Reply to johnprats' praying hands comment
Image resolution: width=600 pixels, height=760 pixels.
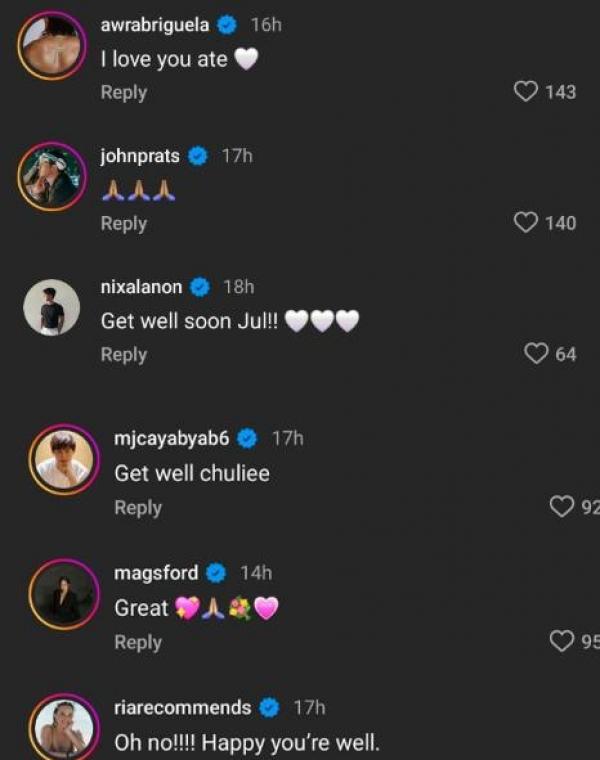pyautogui.click(x=124, y=224)
